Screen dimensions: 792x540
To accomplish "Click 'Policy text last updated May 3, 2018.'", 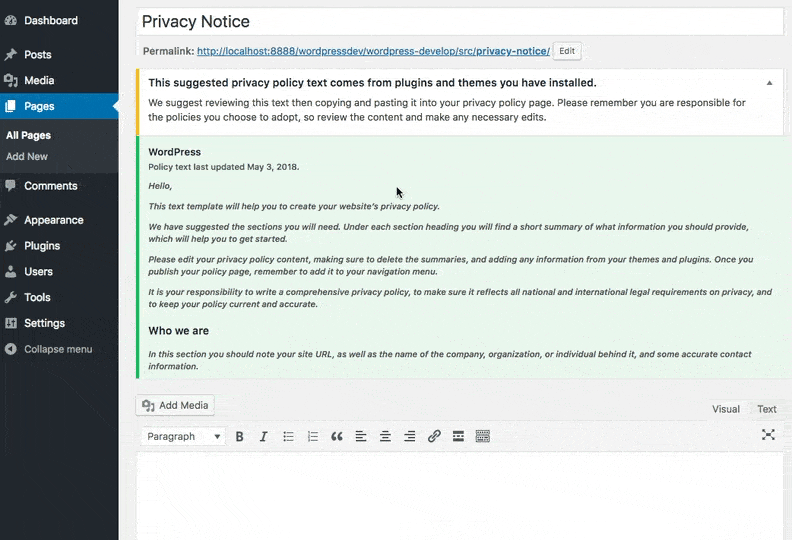I will (x=224, y=167).
